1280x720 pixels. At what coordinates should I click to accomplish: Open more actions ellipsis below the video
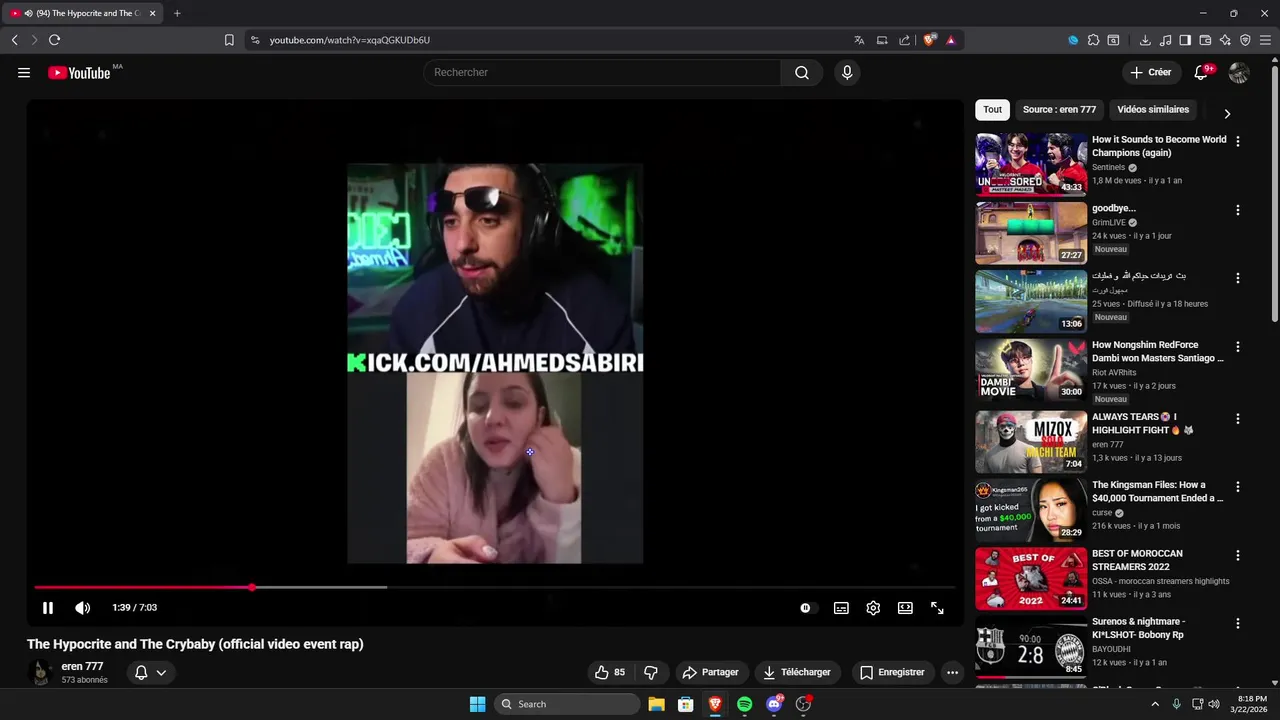[x=952, y=672]
